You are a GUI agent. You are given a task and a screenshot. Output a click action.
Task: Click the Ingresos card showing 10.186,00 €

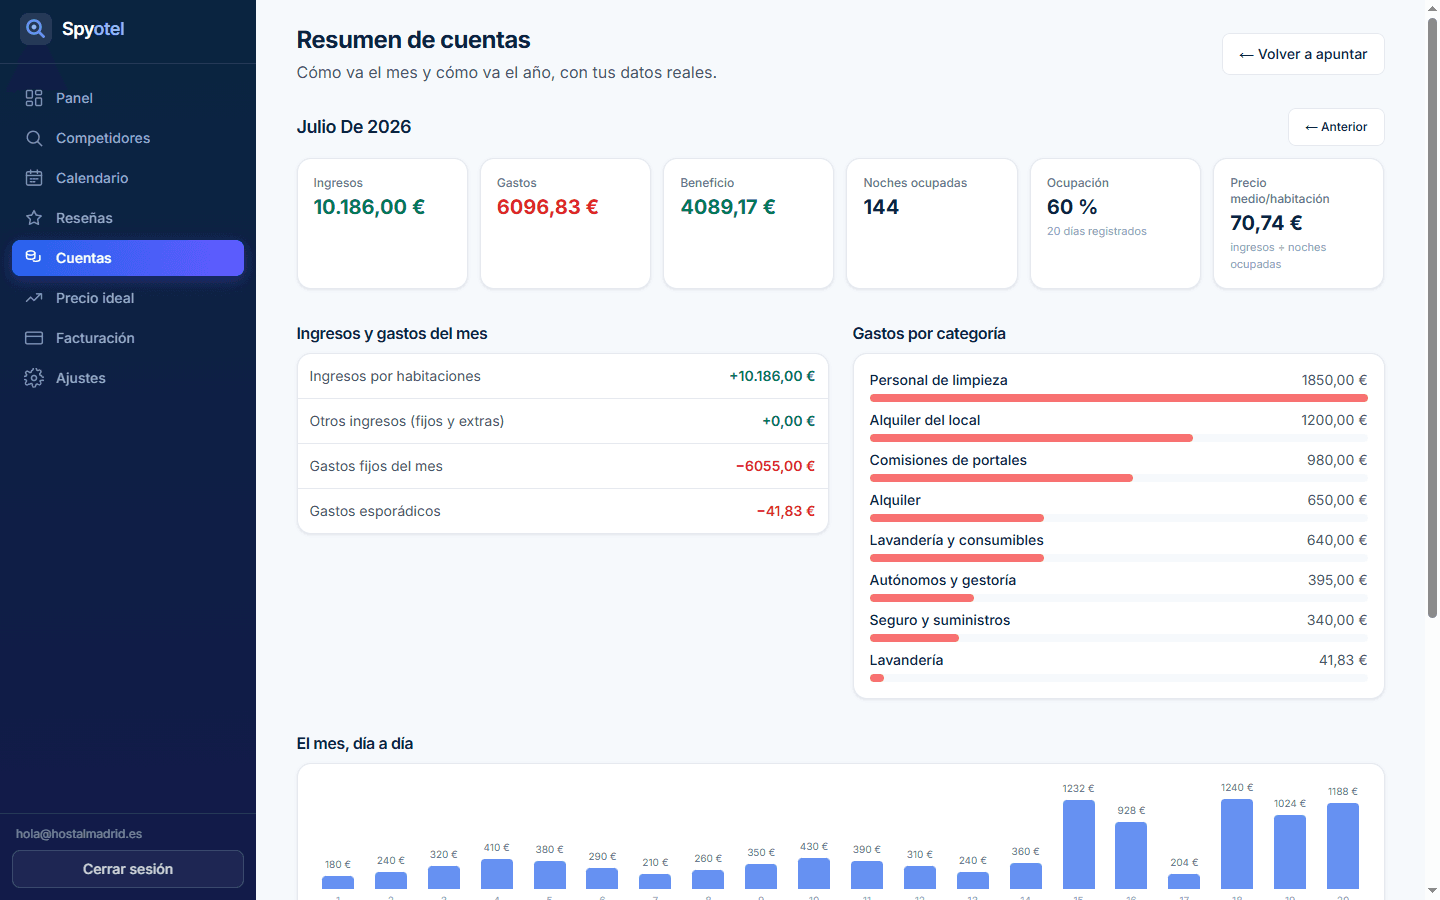pos(382,224)
